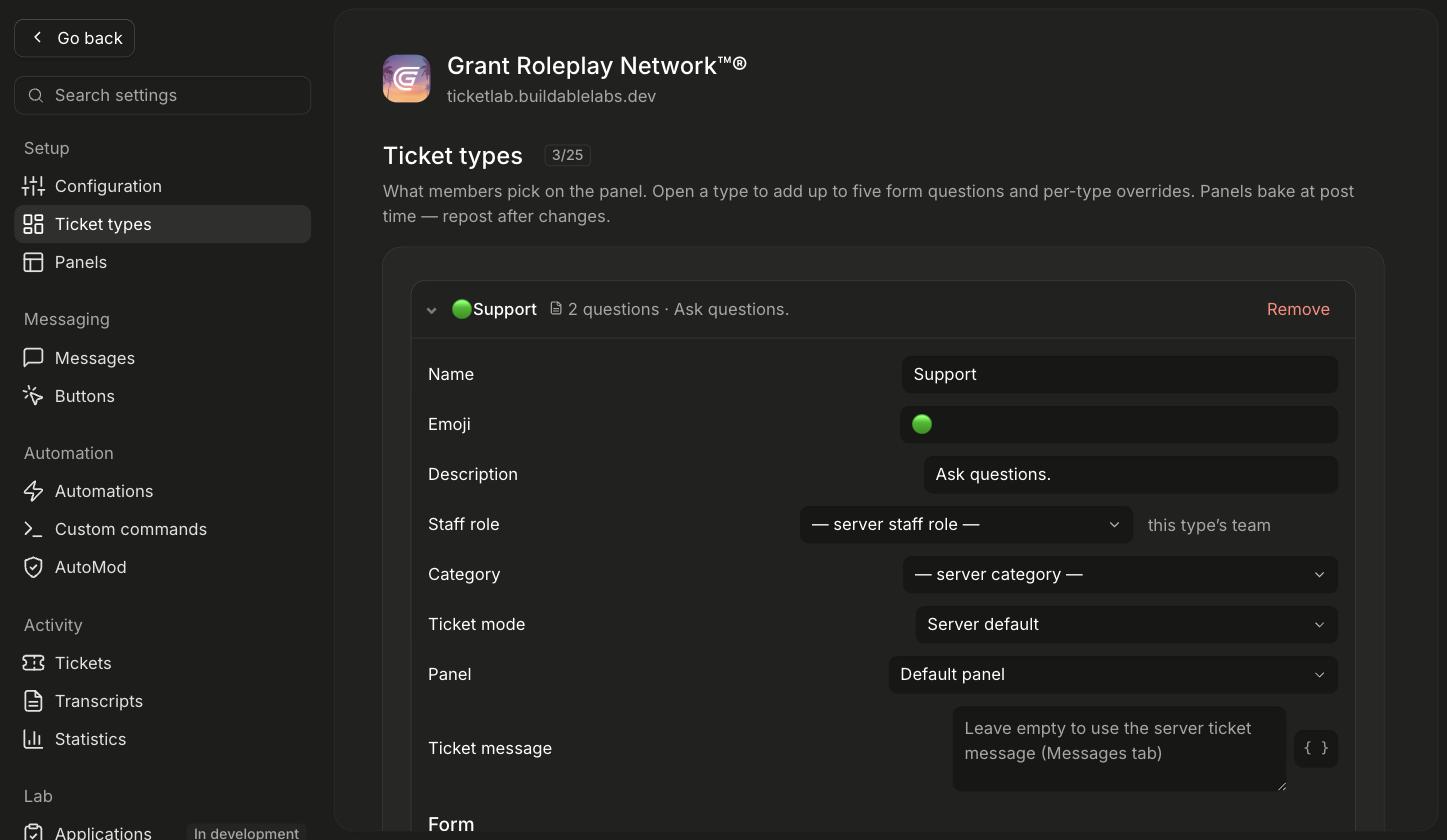The width and height of the screenshot is (1447, 840).
Task: Collapse the Support ticket type chevron
Action: (432, 310)
